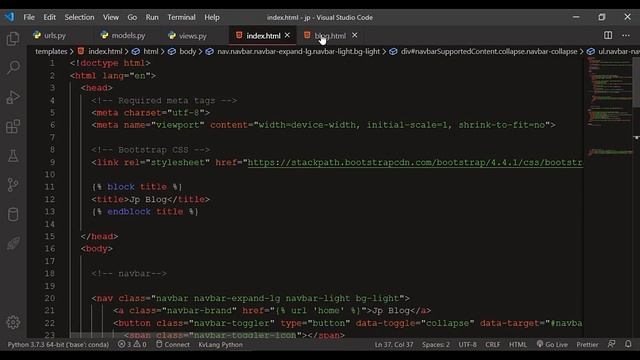Click line number 12 in gutter
640x360 pixels.
tap(49, 199)
